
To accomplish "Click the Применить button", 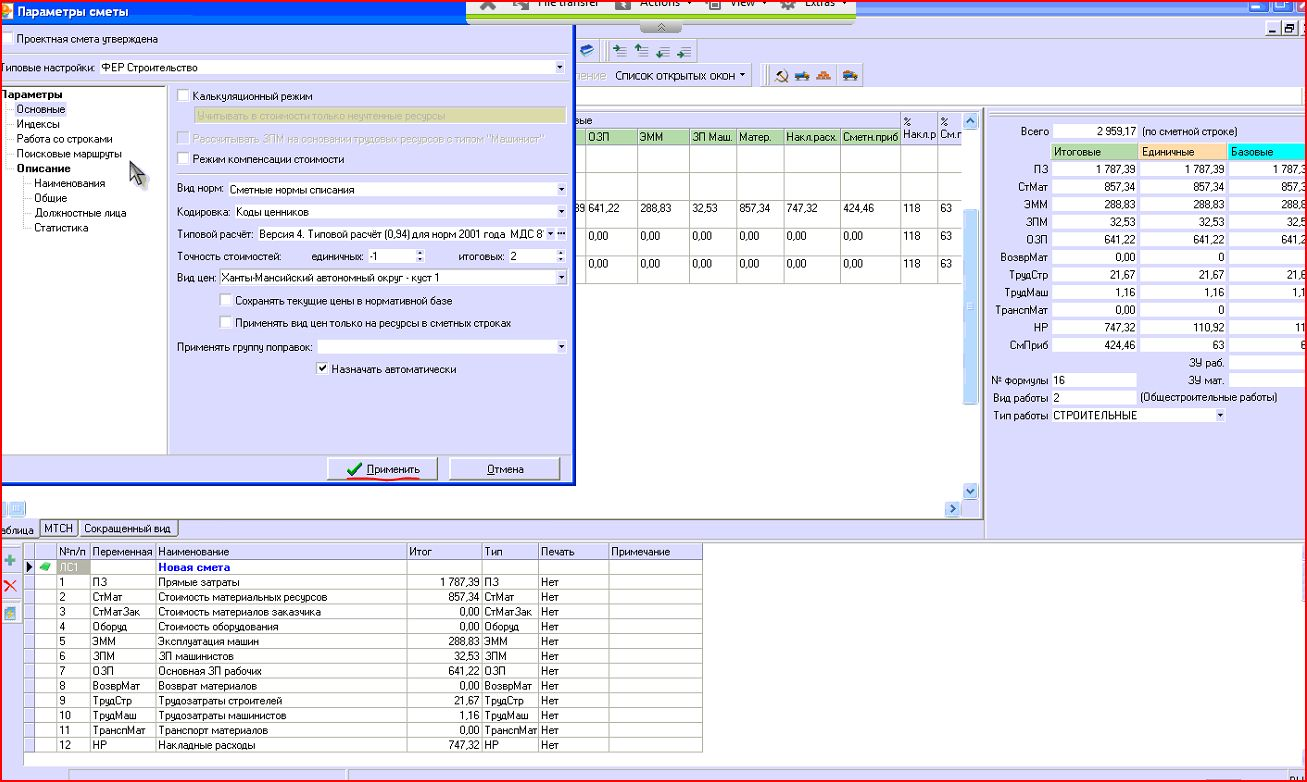I will [382, 469].
